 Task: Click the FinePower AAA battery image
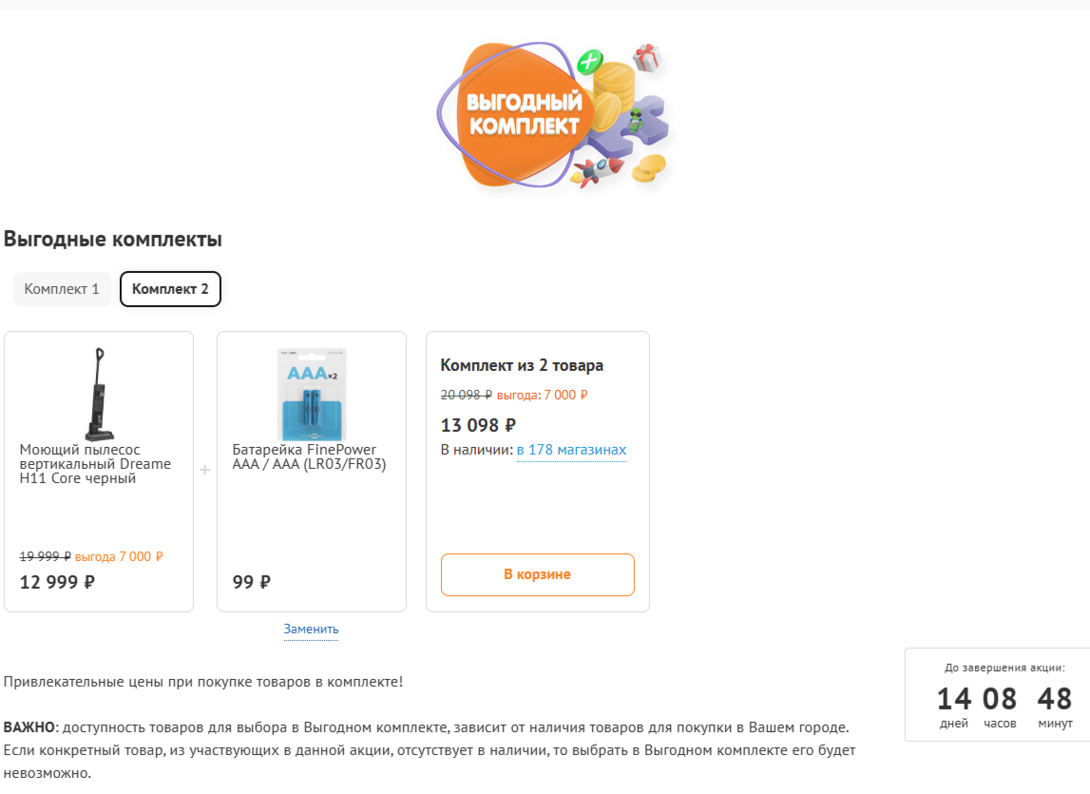pos(311,395)
